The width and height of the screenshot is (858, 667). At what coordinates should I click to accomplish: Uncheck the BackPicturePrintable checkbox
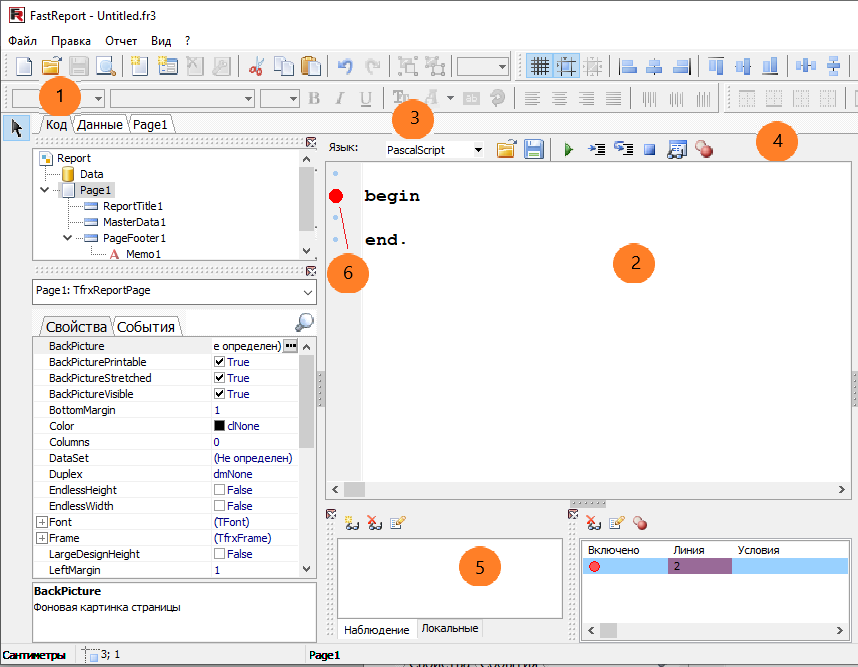[220, 362]
